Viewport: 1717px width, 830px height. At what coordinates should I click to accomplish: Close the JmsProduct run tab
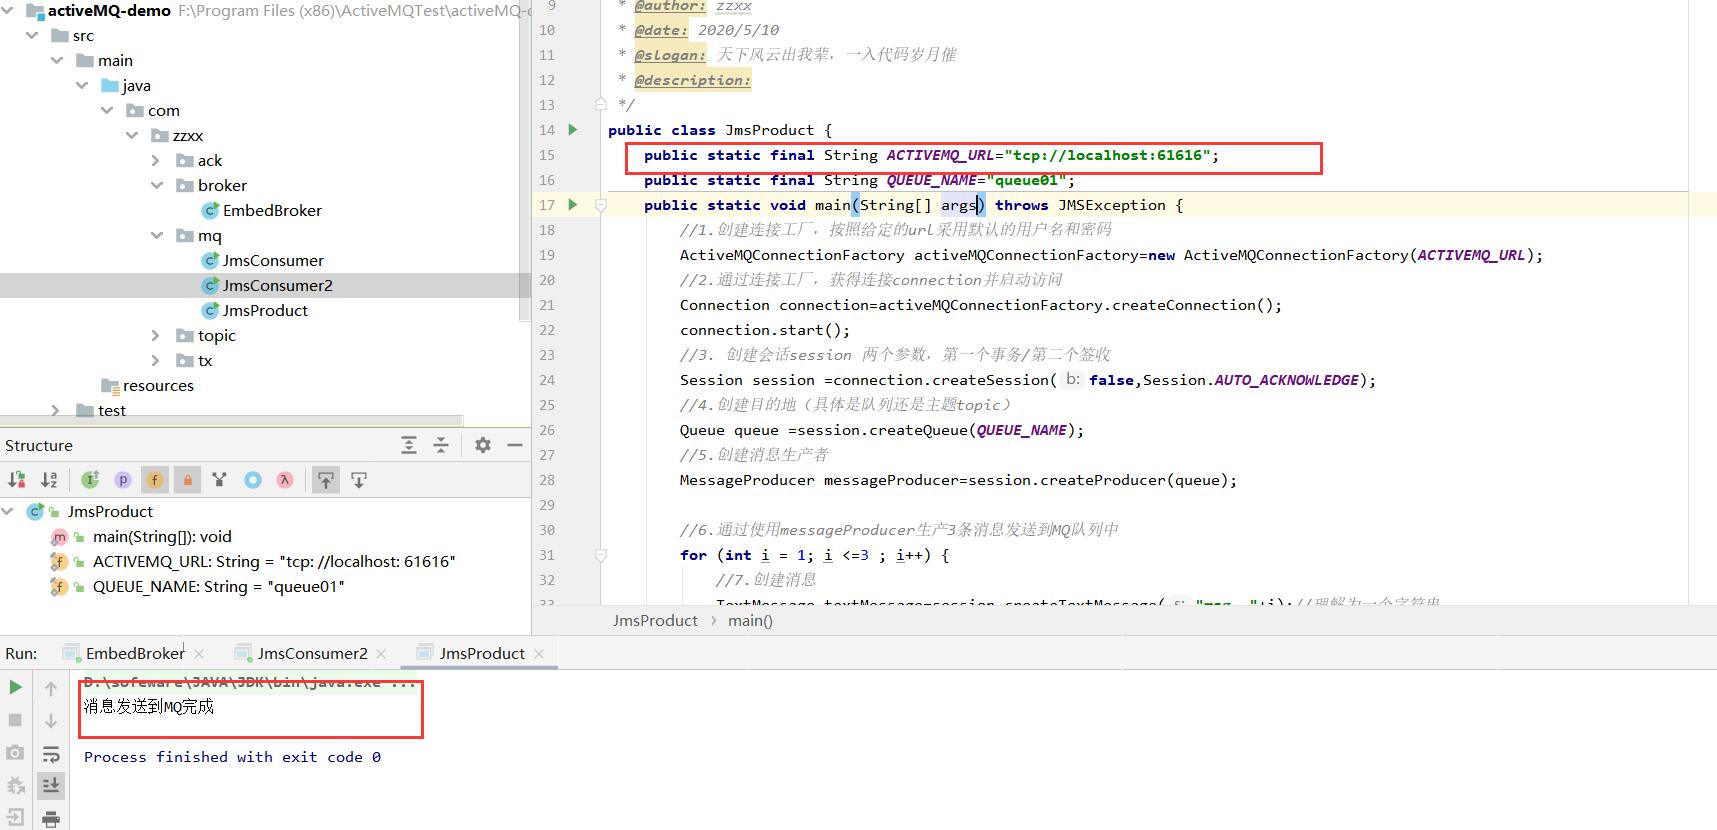click(539, 653)
